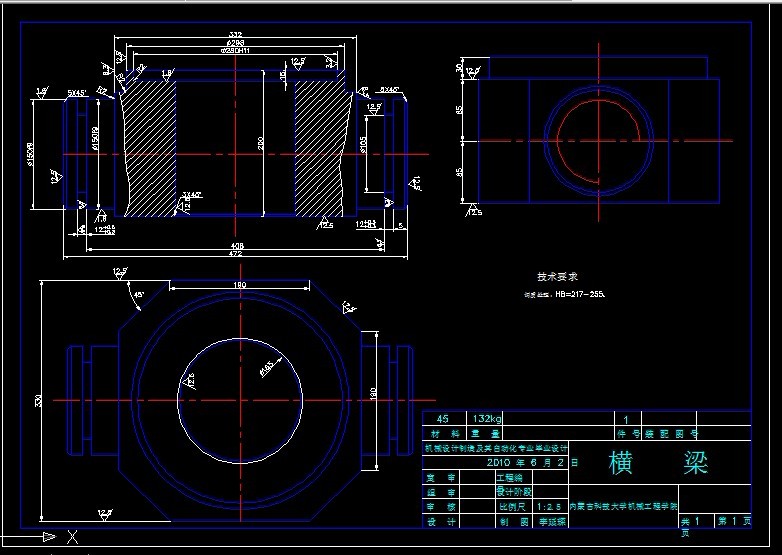Click the 设计阶段 label cell

pyautogui.click(x=514, y=492)
